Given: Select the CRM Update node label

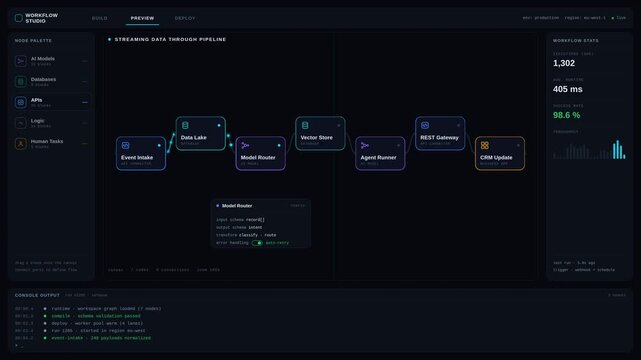Looking at the screenshot, I should [496, 157].
